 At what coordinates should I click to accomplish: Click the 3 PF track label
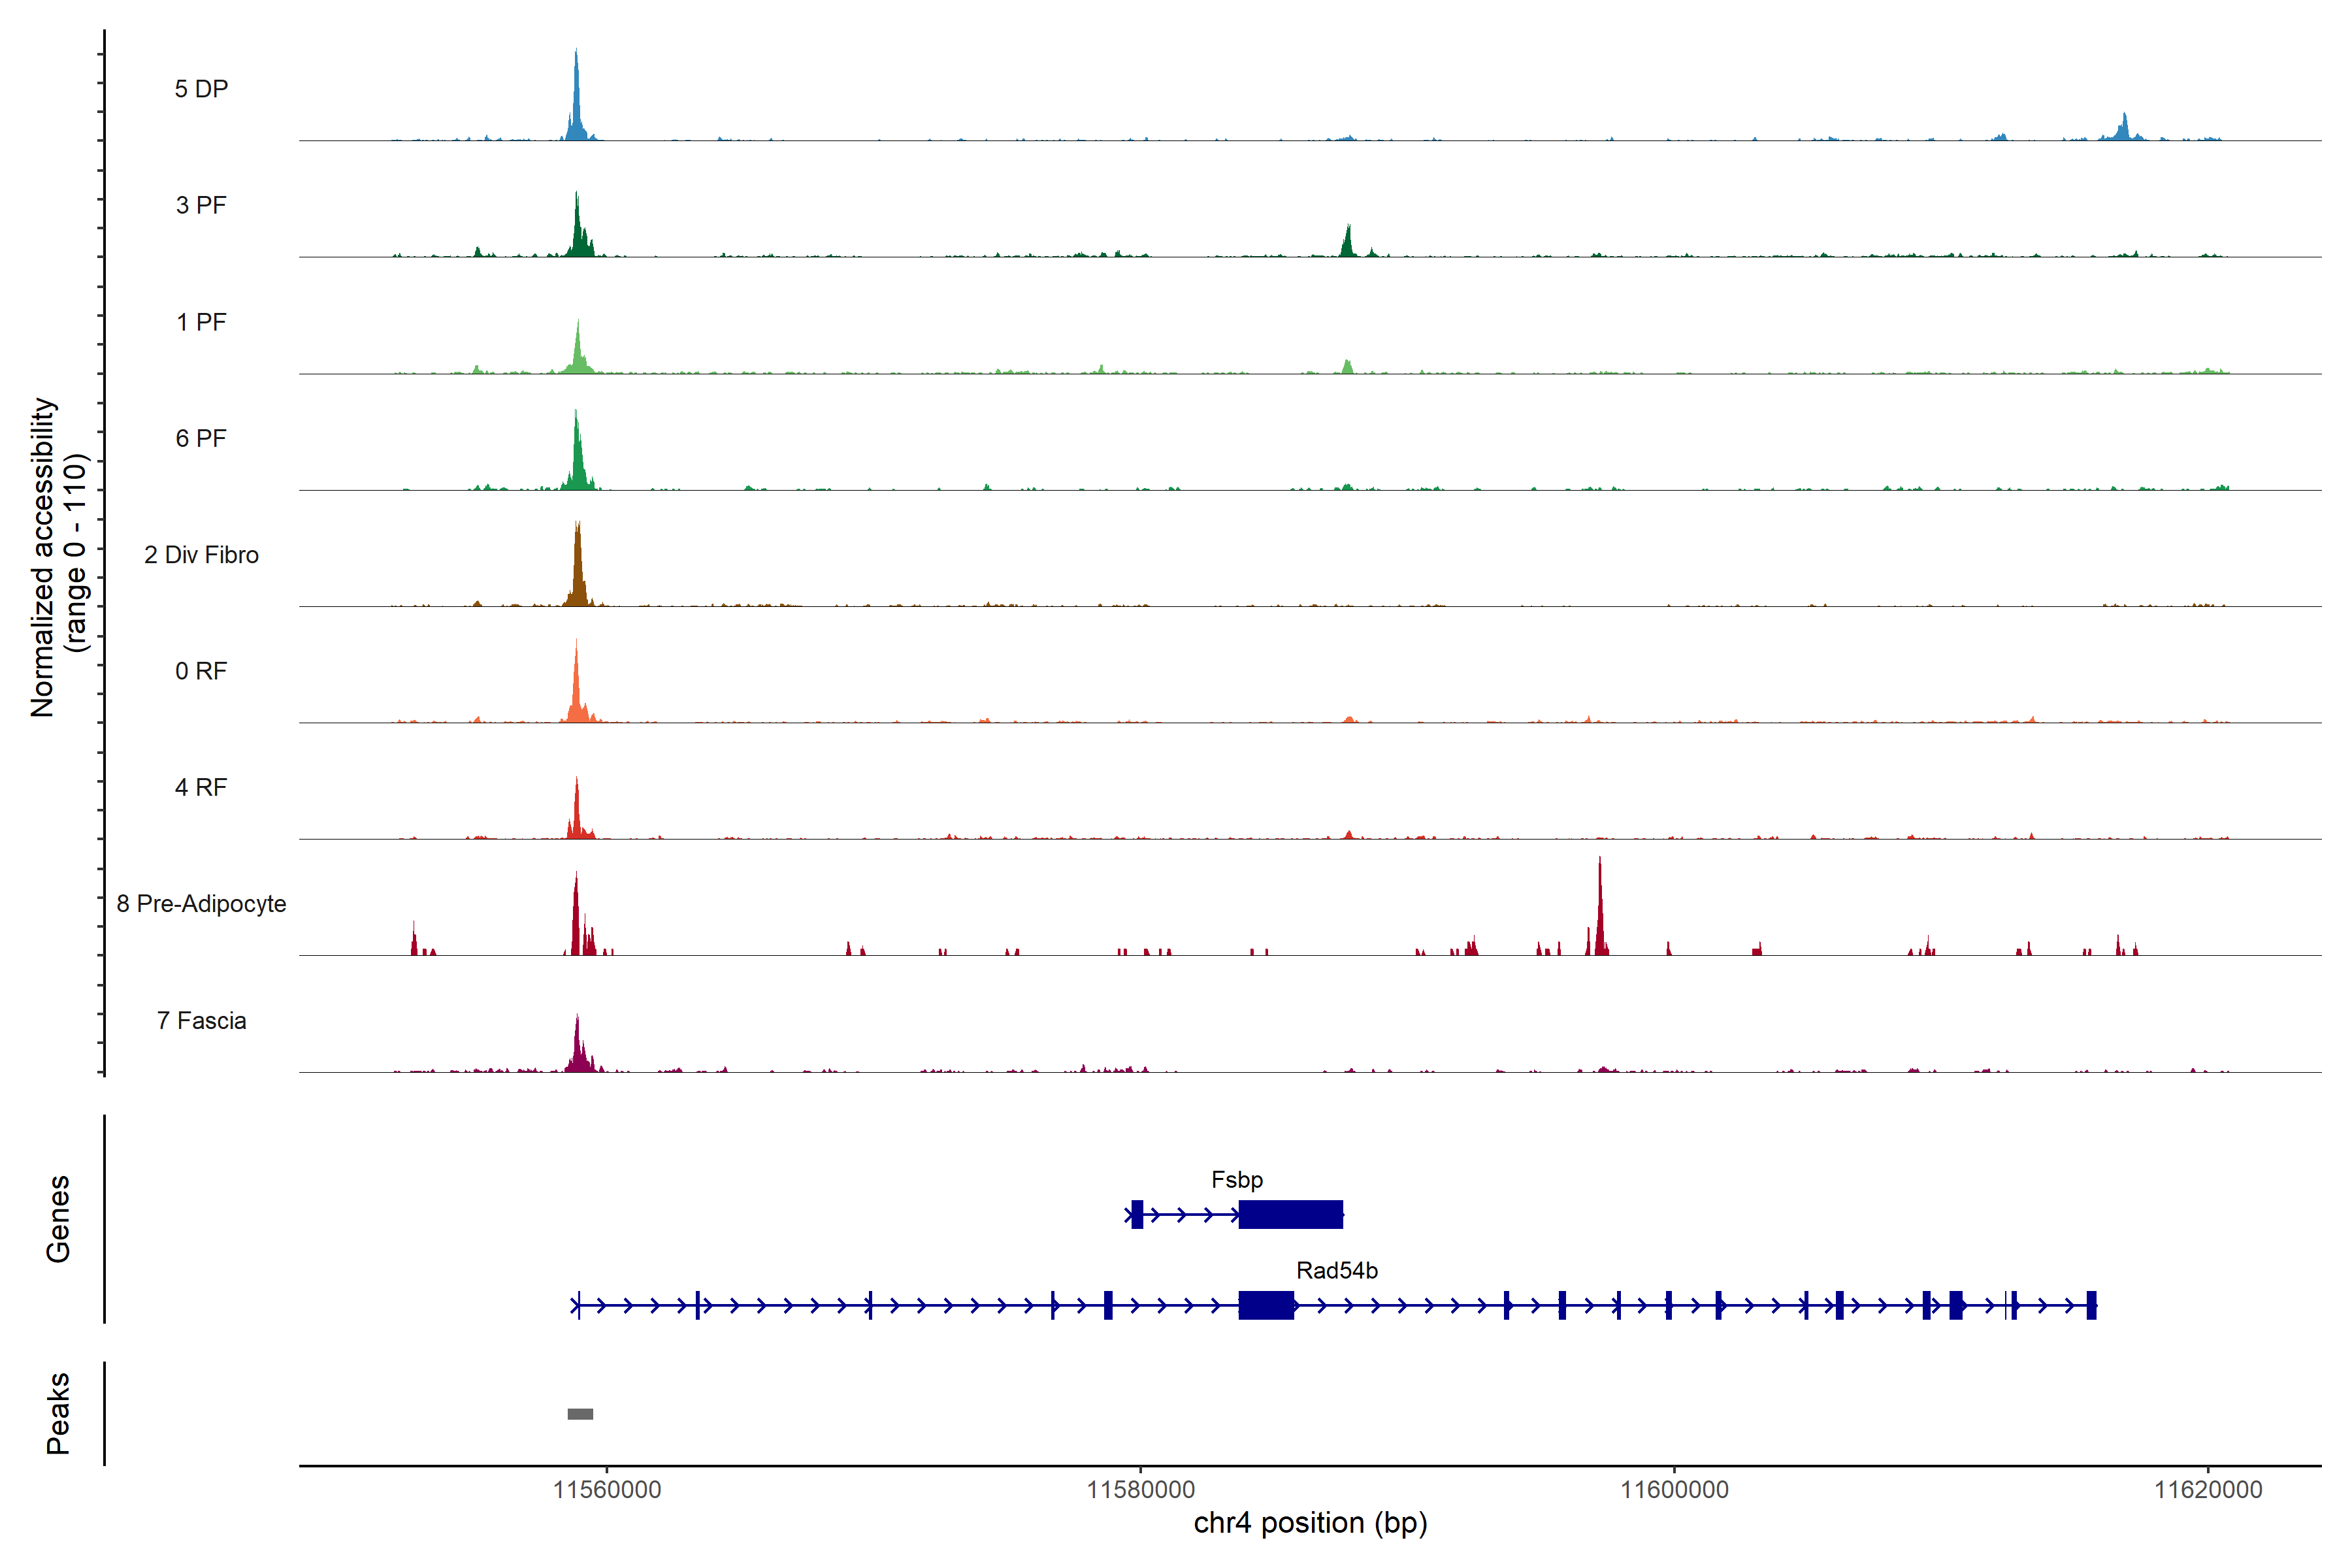coord(201,205)
